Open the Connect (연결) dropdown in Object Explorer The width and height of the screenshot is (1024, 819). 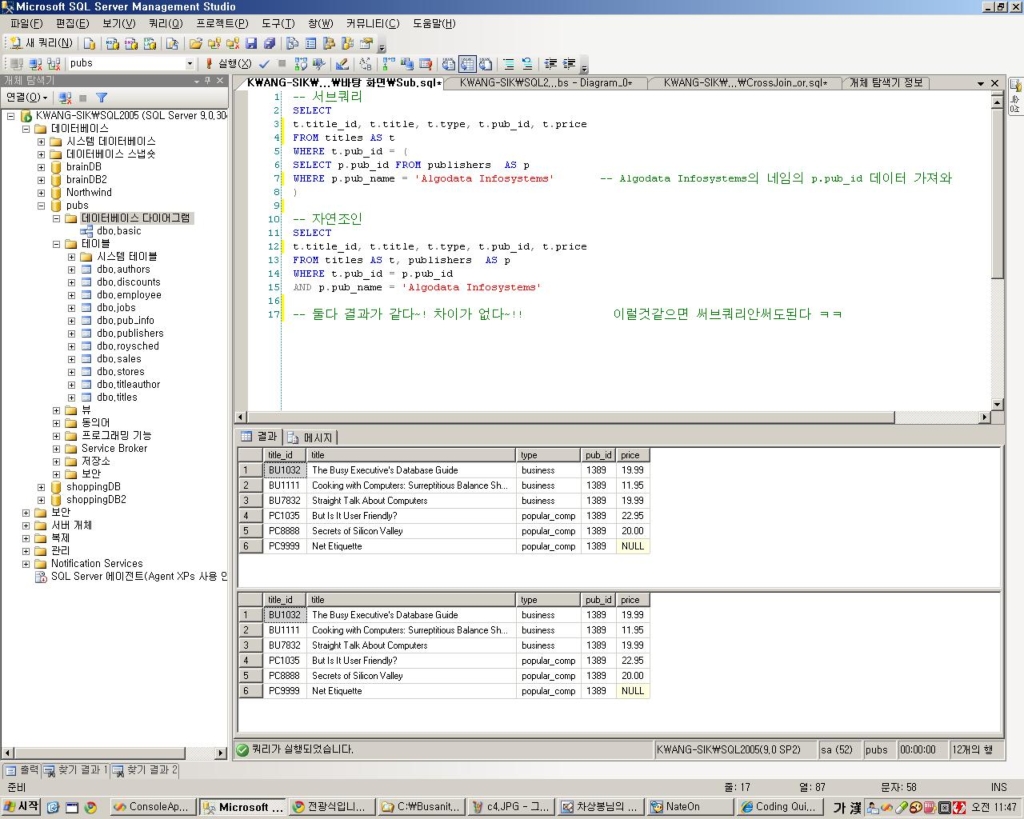26,97
